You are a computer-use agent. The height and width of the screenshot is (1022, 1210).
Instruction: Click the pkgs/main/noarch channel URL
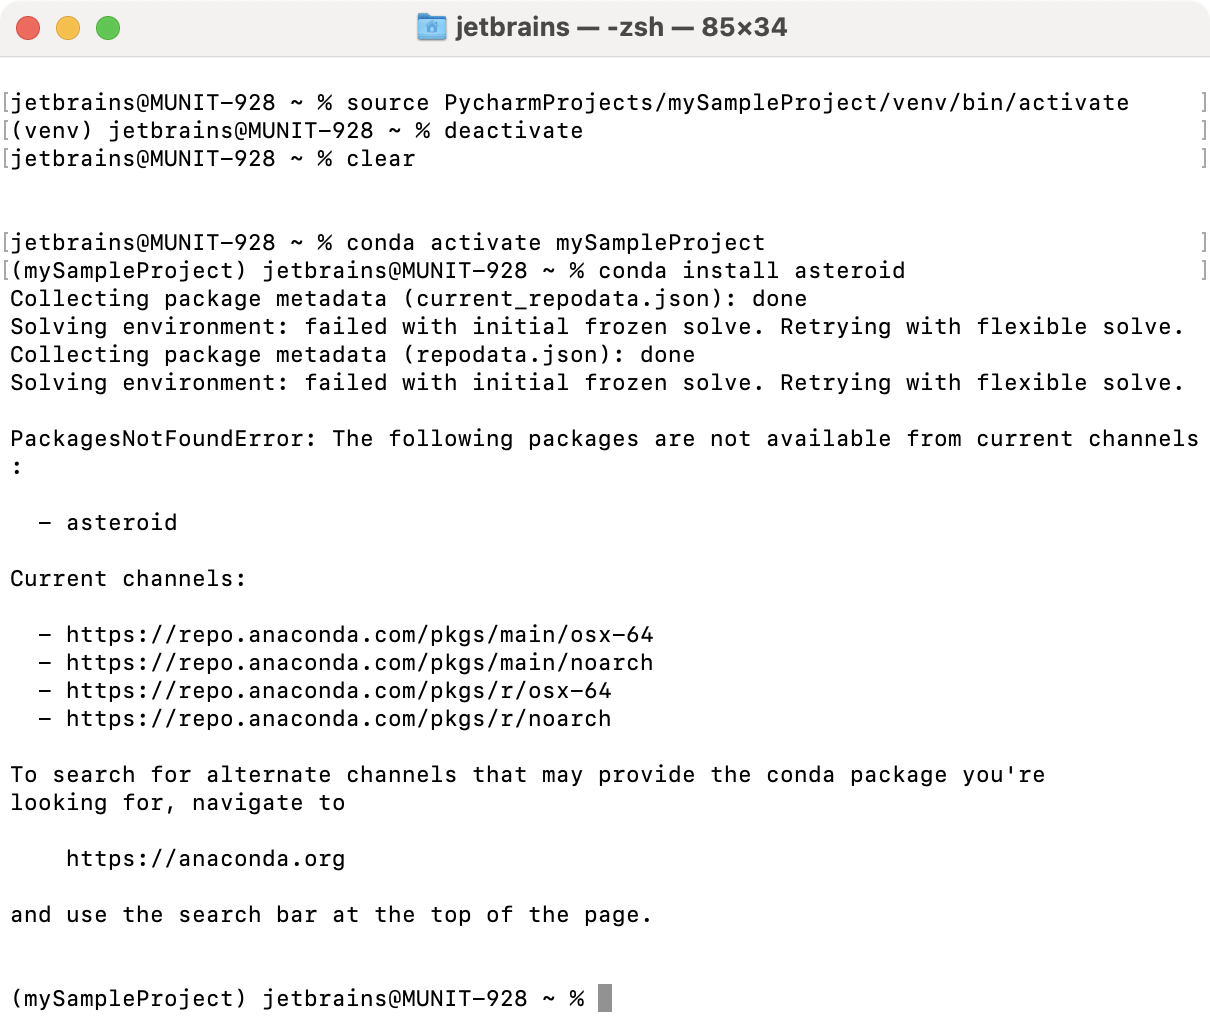pos(360,662)
